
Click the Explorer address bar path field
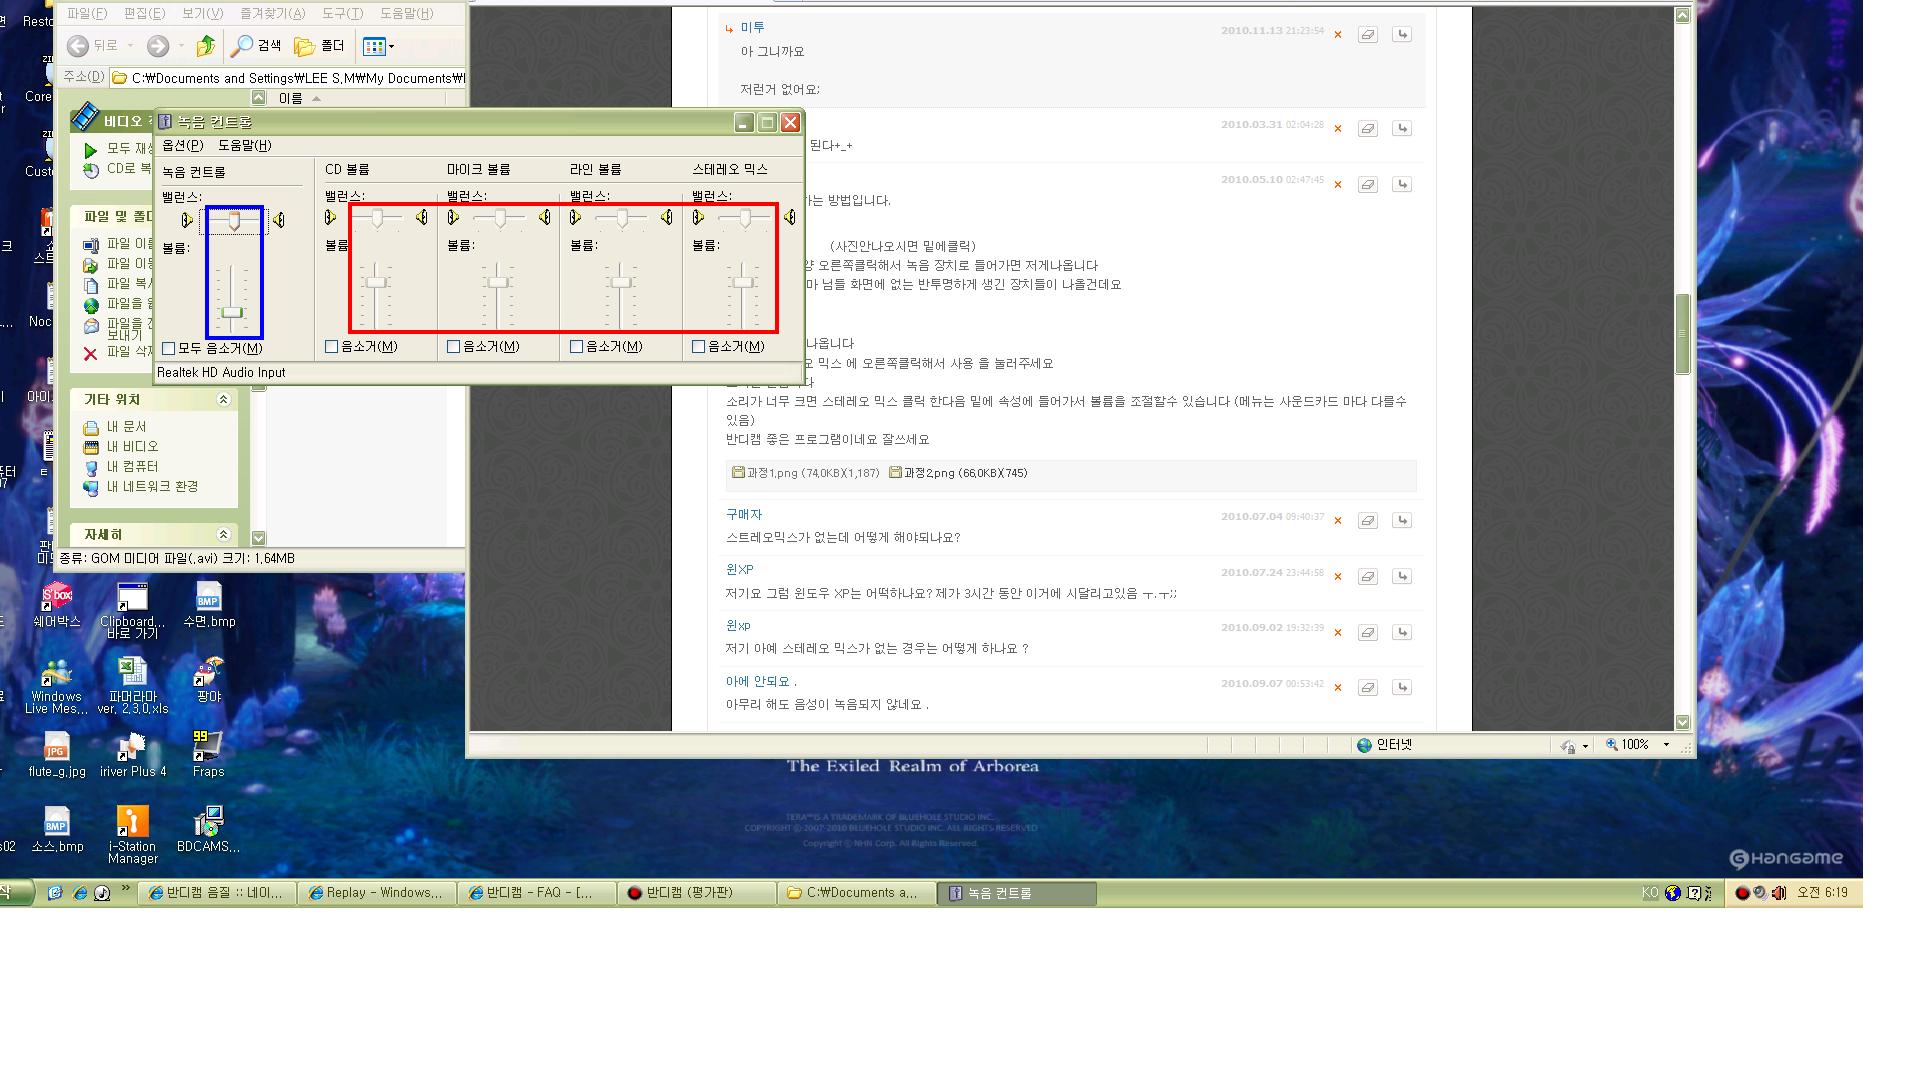click(288, 78)
